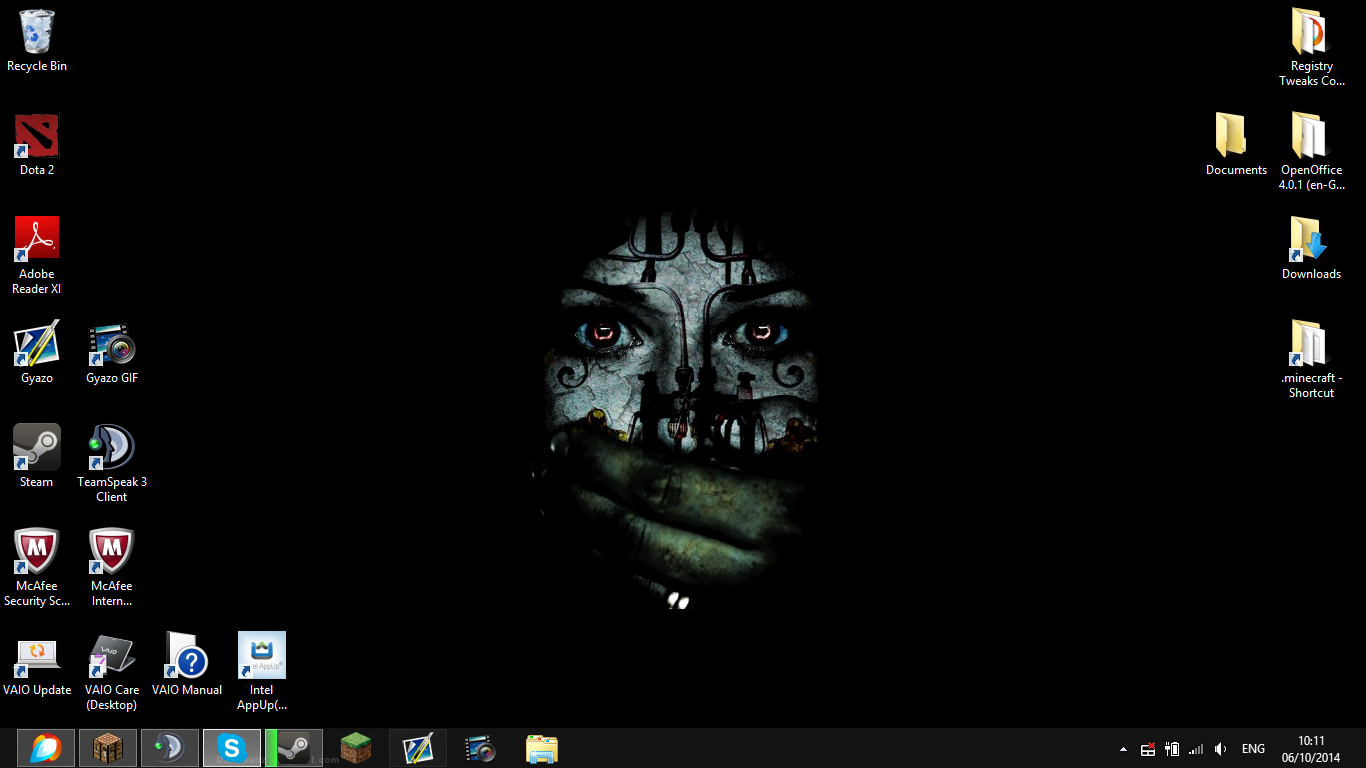Open the volume speaker tray icon
1366x768 pixels.
[1220, 749]
